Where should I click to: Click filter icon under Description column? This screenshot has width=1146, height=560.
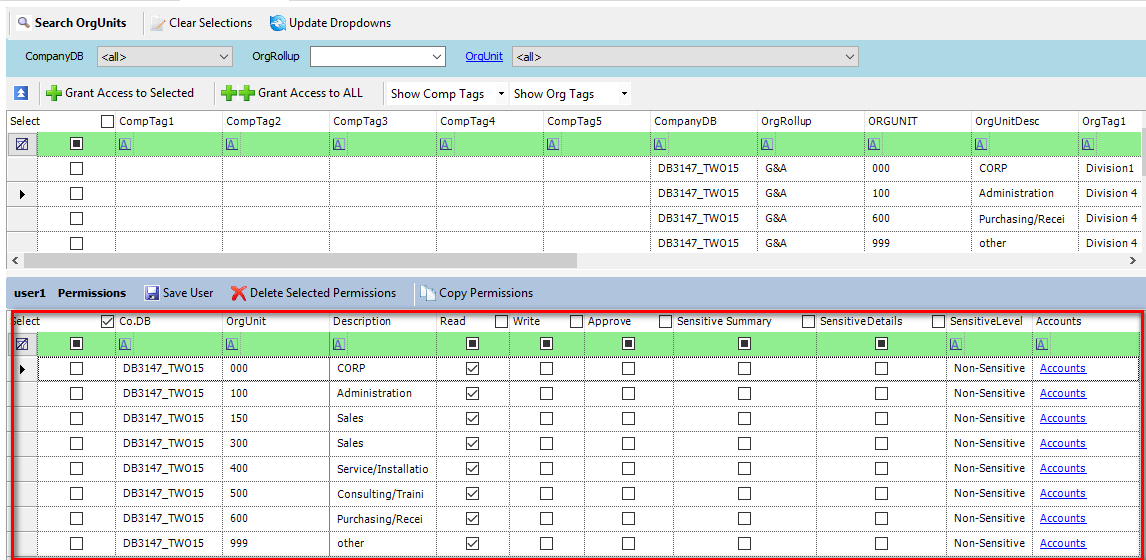(x=338, y=344)
